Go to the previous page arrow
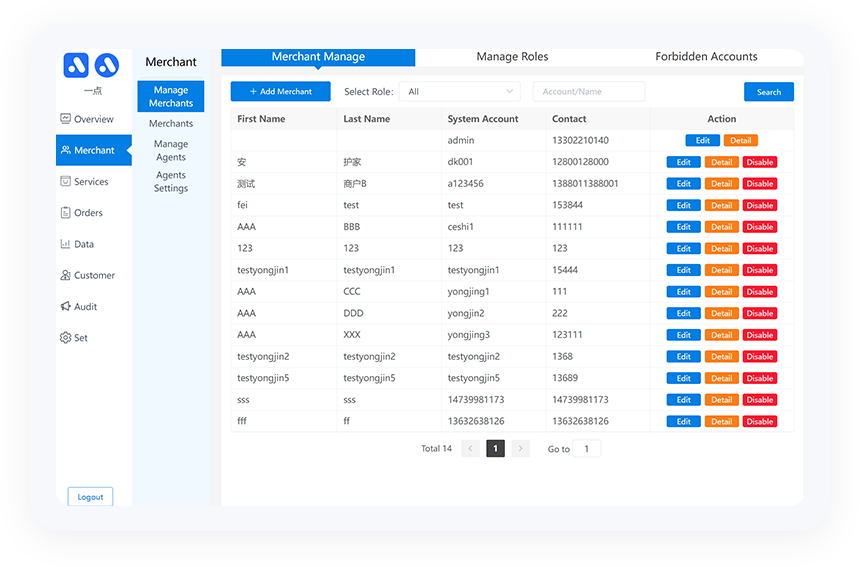Screen dimensions: 860x567 (471, 449)
